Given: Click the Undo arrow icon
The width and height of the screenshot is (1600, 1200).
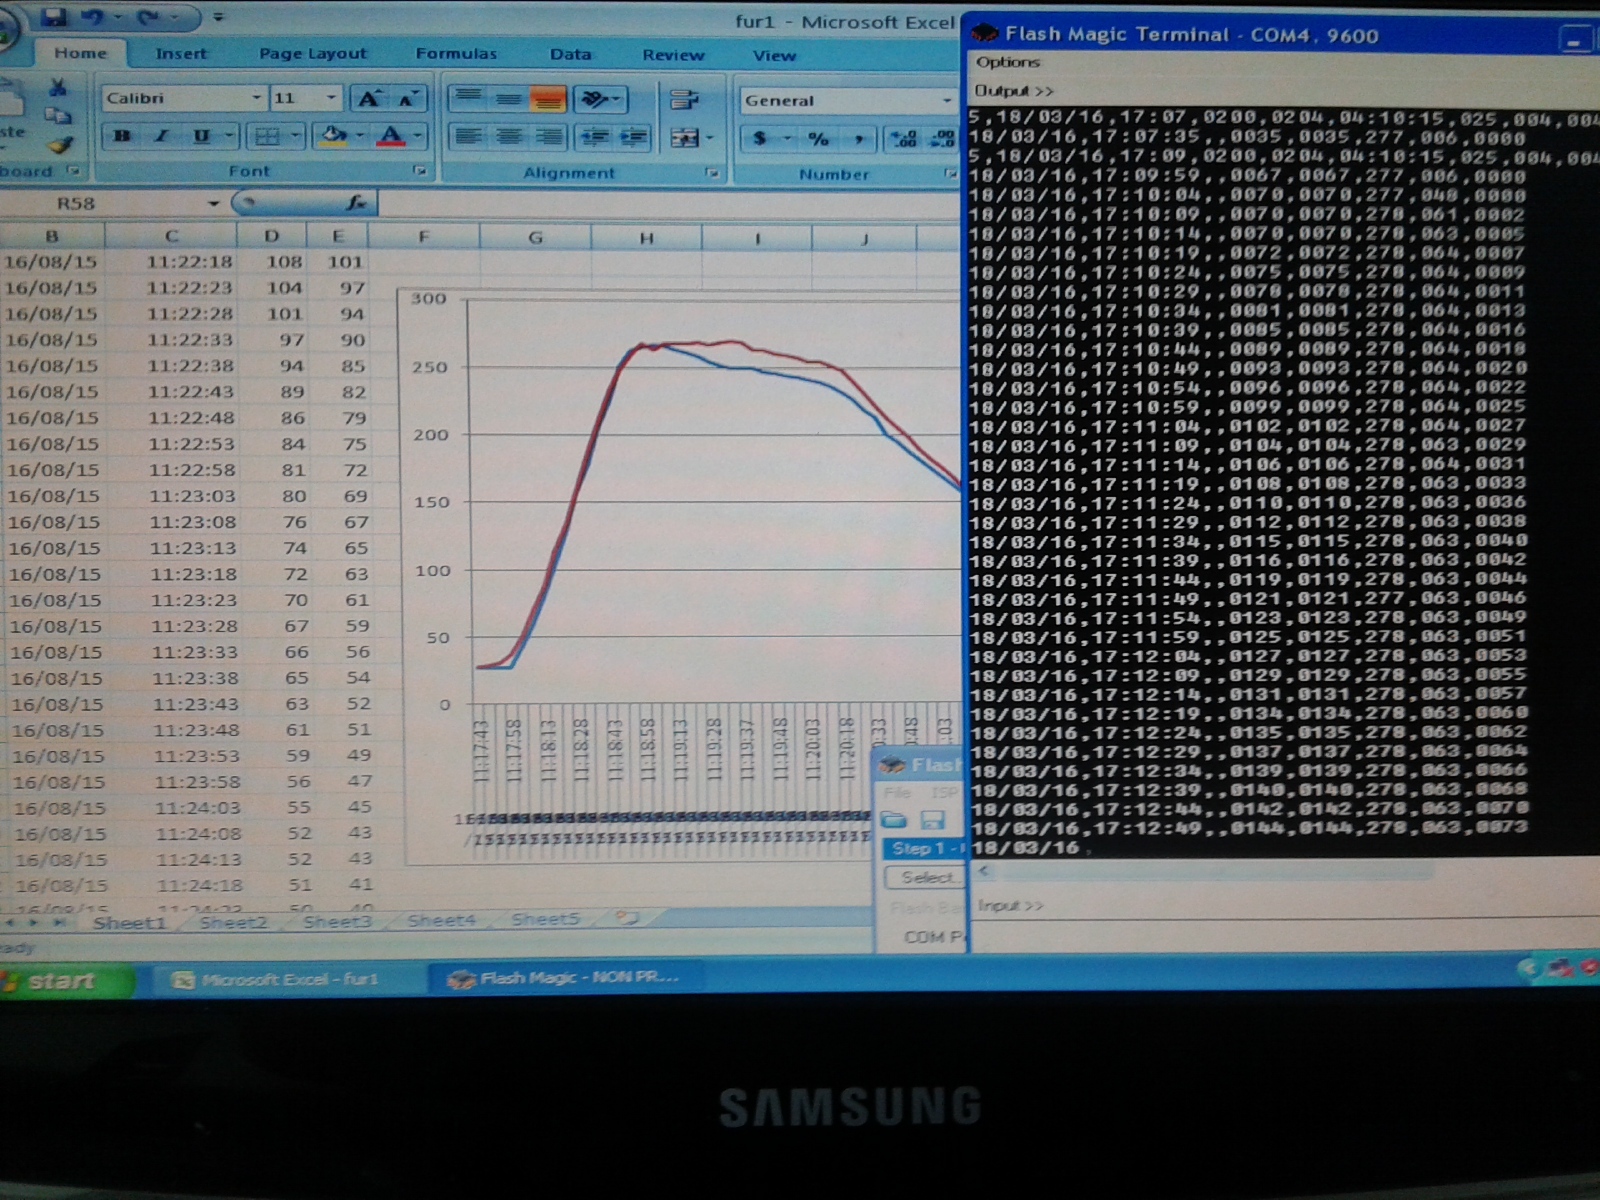Looking at the screenshot, I should pyautogui.click(x=94, y=16).
